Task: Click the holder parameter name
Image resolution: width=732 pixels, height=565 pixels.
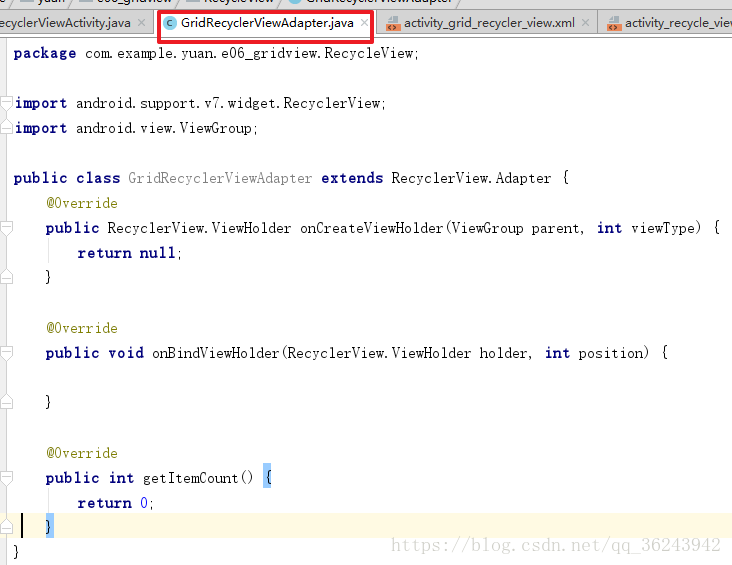Action: pyautogui.click(x=503, y=353)
